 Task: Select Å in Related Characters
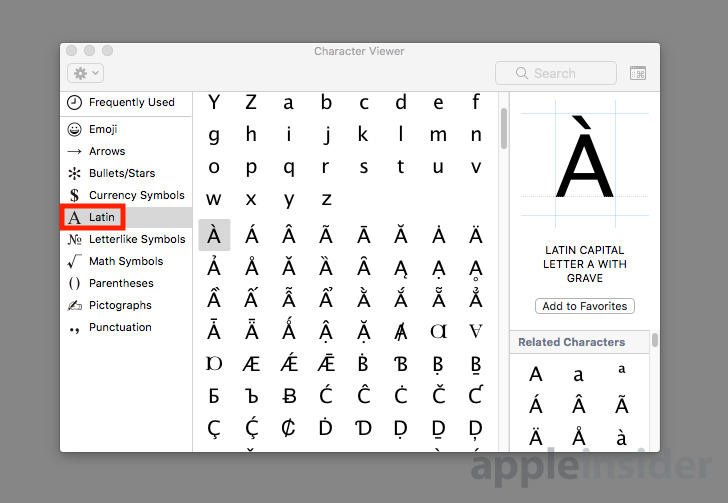click(579, 437)
